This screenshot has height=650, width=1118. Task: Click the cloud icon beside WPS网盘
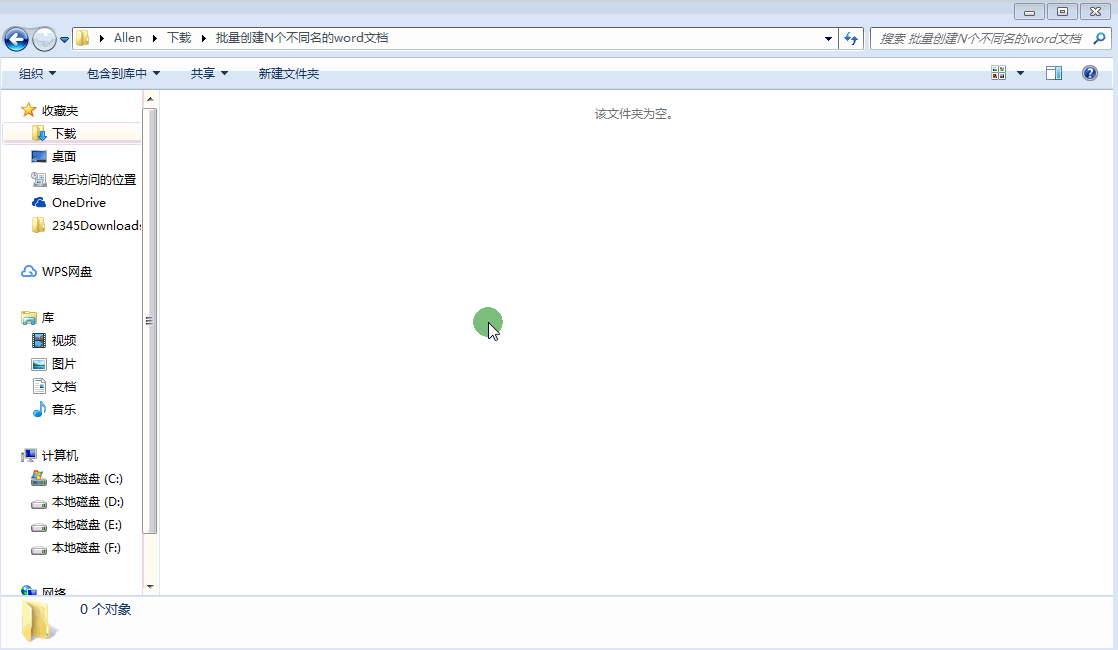click(x=29, y=272)
